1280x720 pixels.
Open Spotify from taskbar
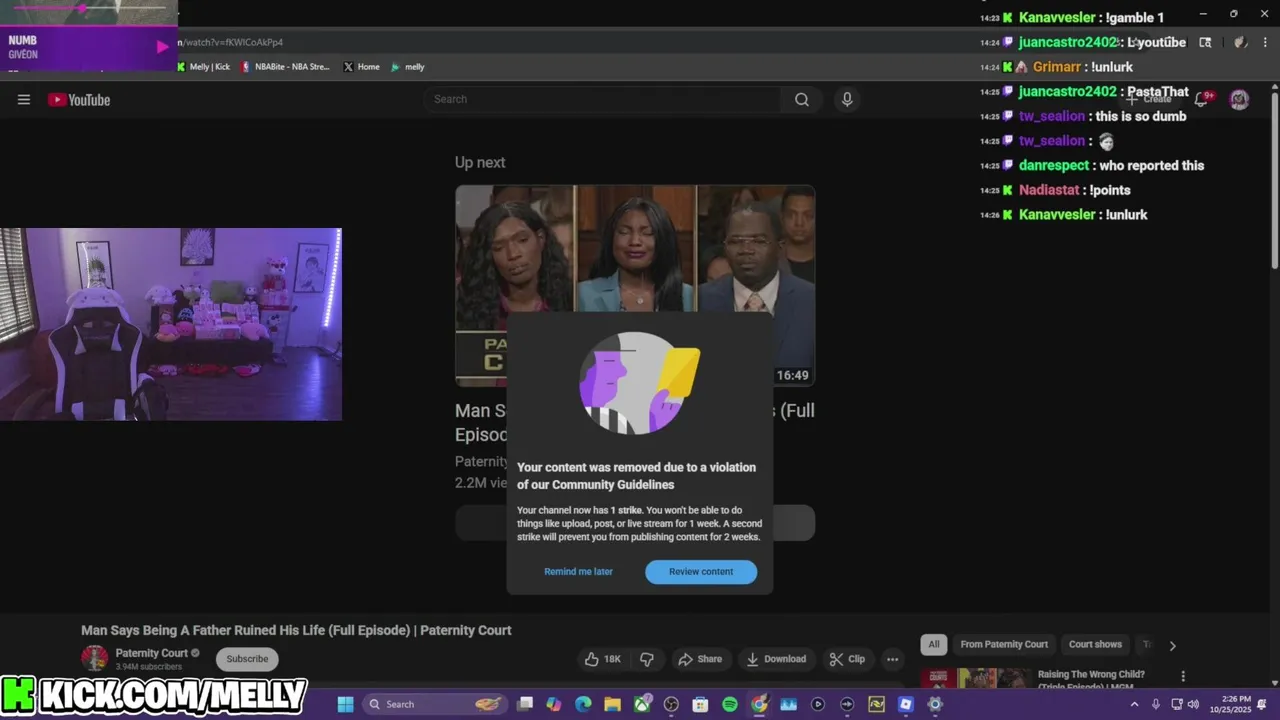coord(730,704)
